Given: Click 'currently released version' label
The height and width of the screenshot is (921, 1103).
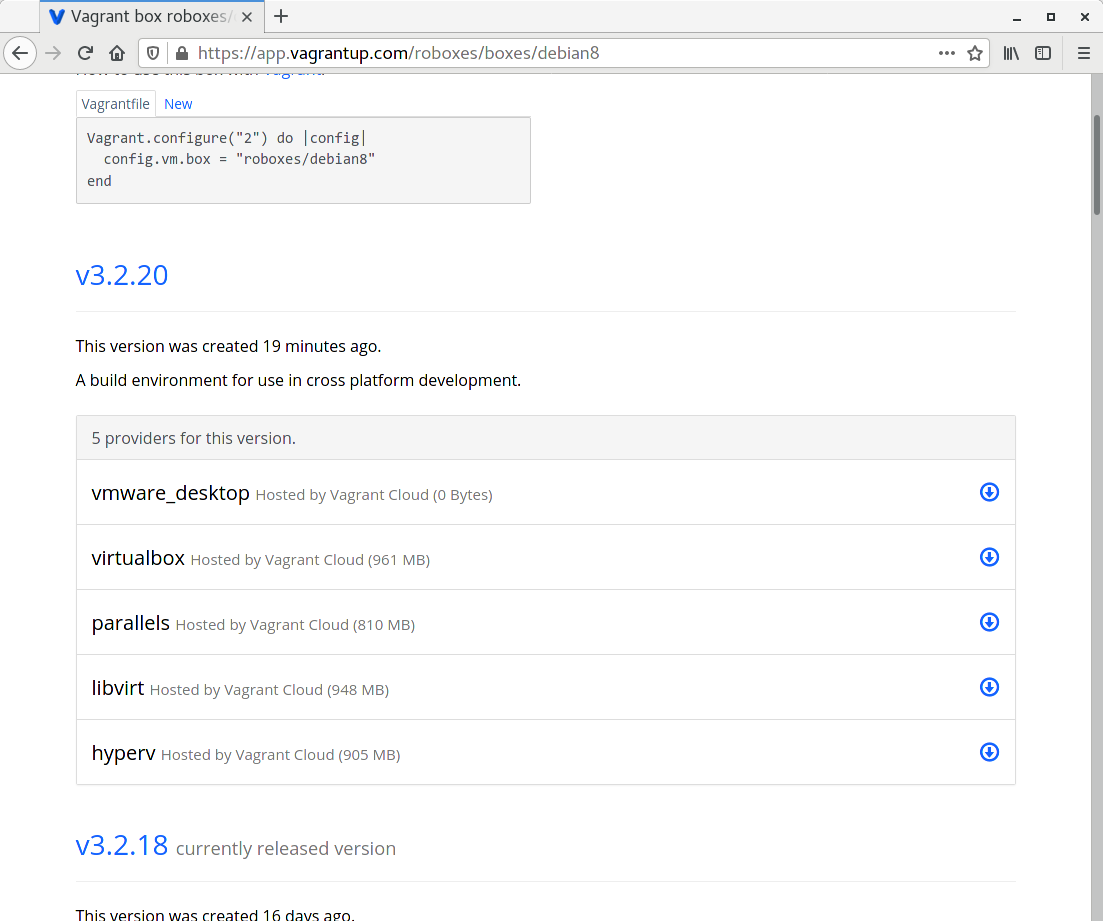Looking at the screenshot, I should [x=286, y=849].
